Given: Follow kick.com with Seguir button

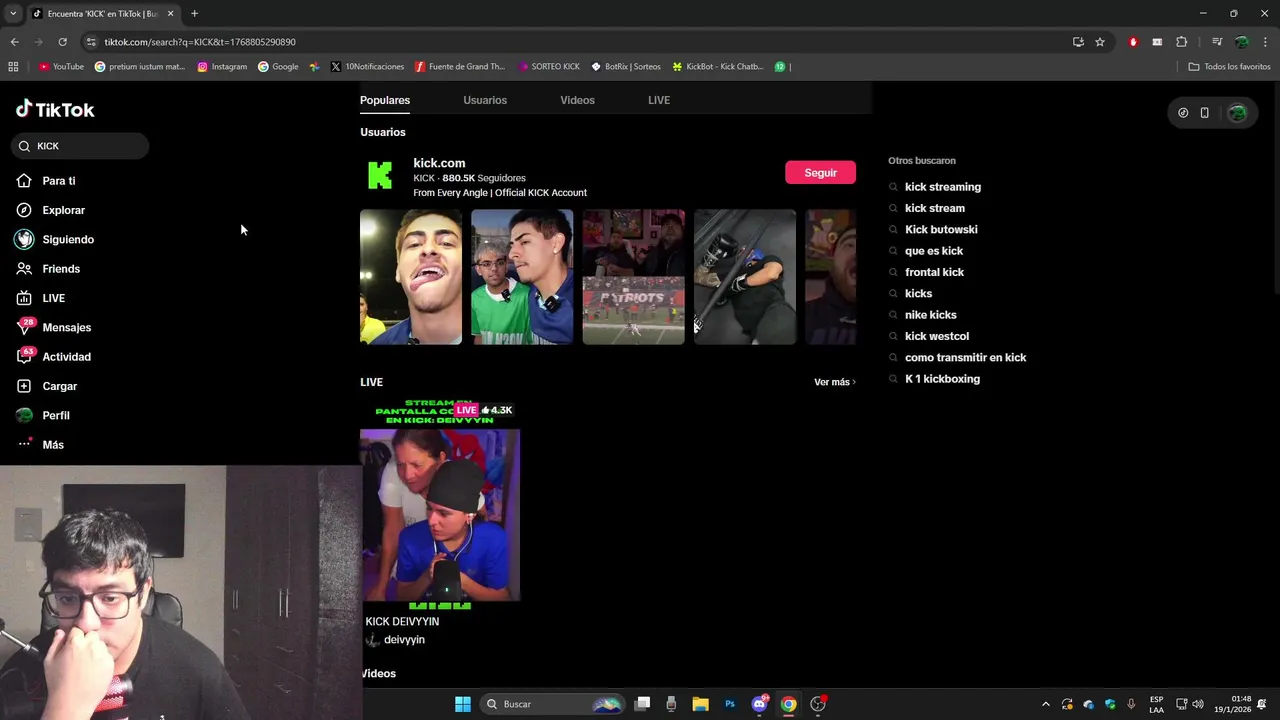Looking at the screenshot, I should [x=820, y=172].
